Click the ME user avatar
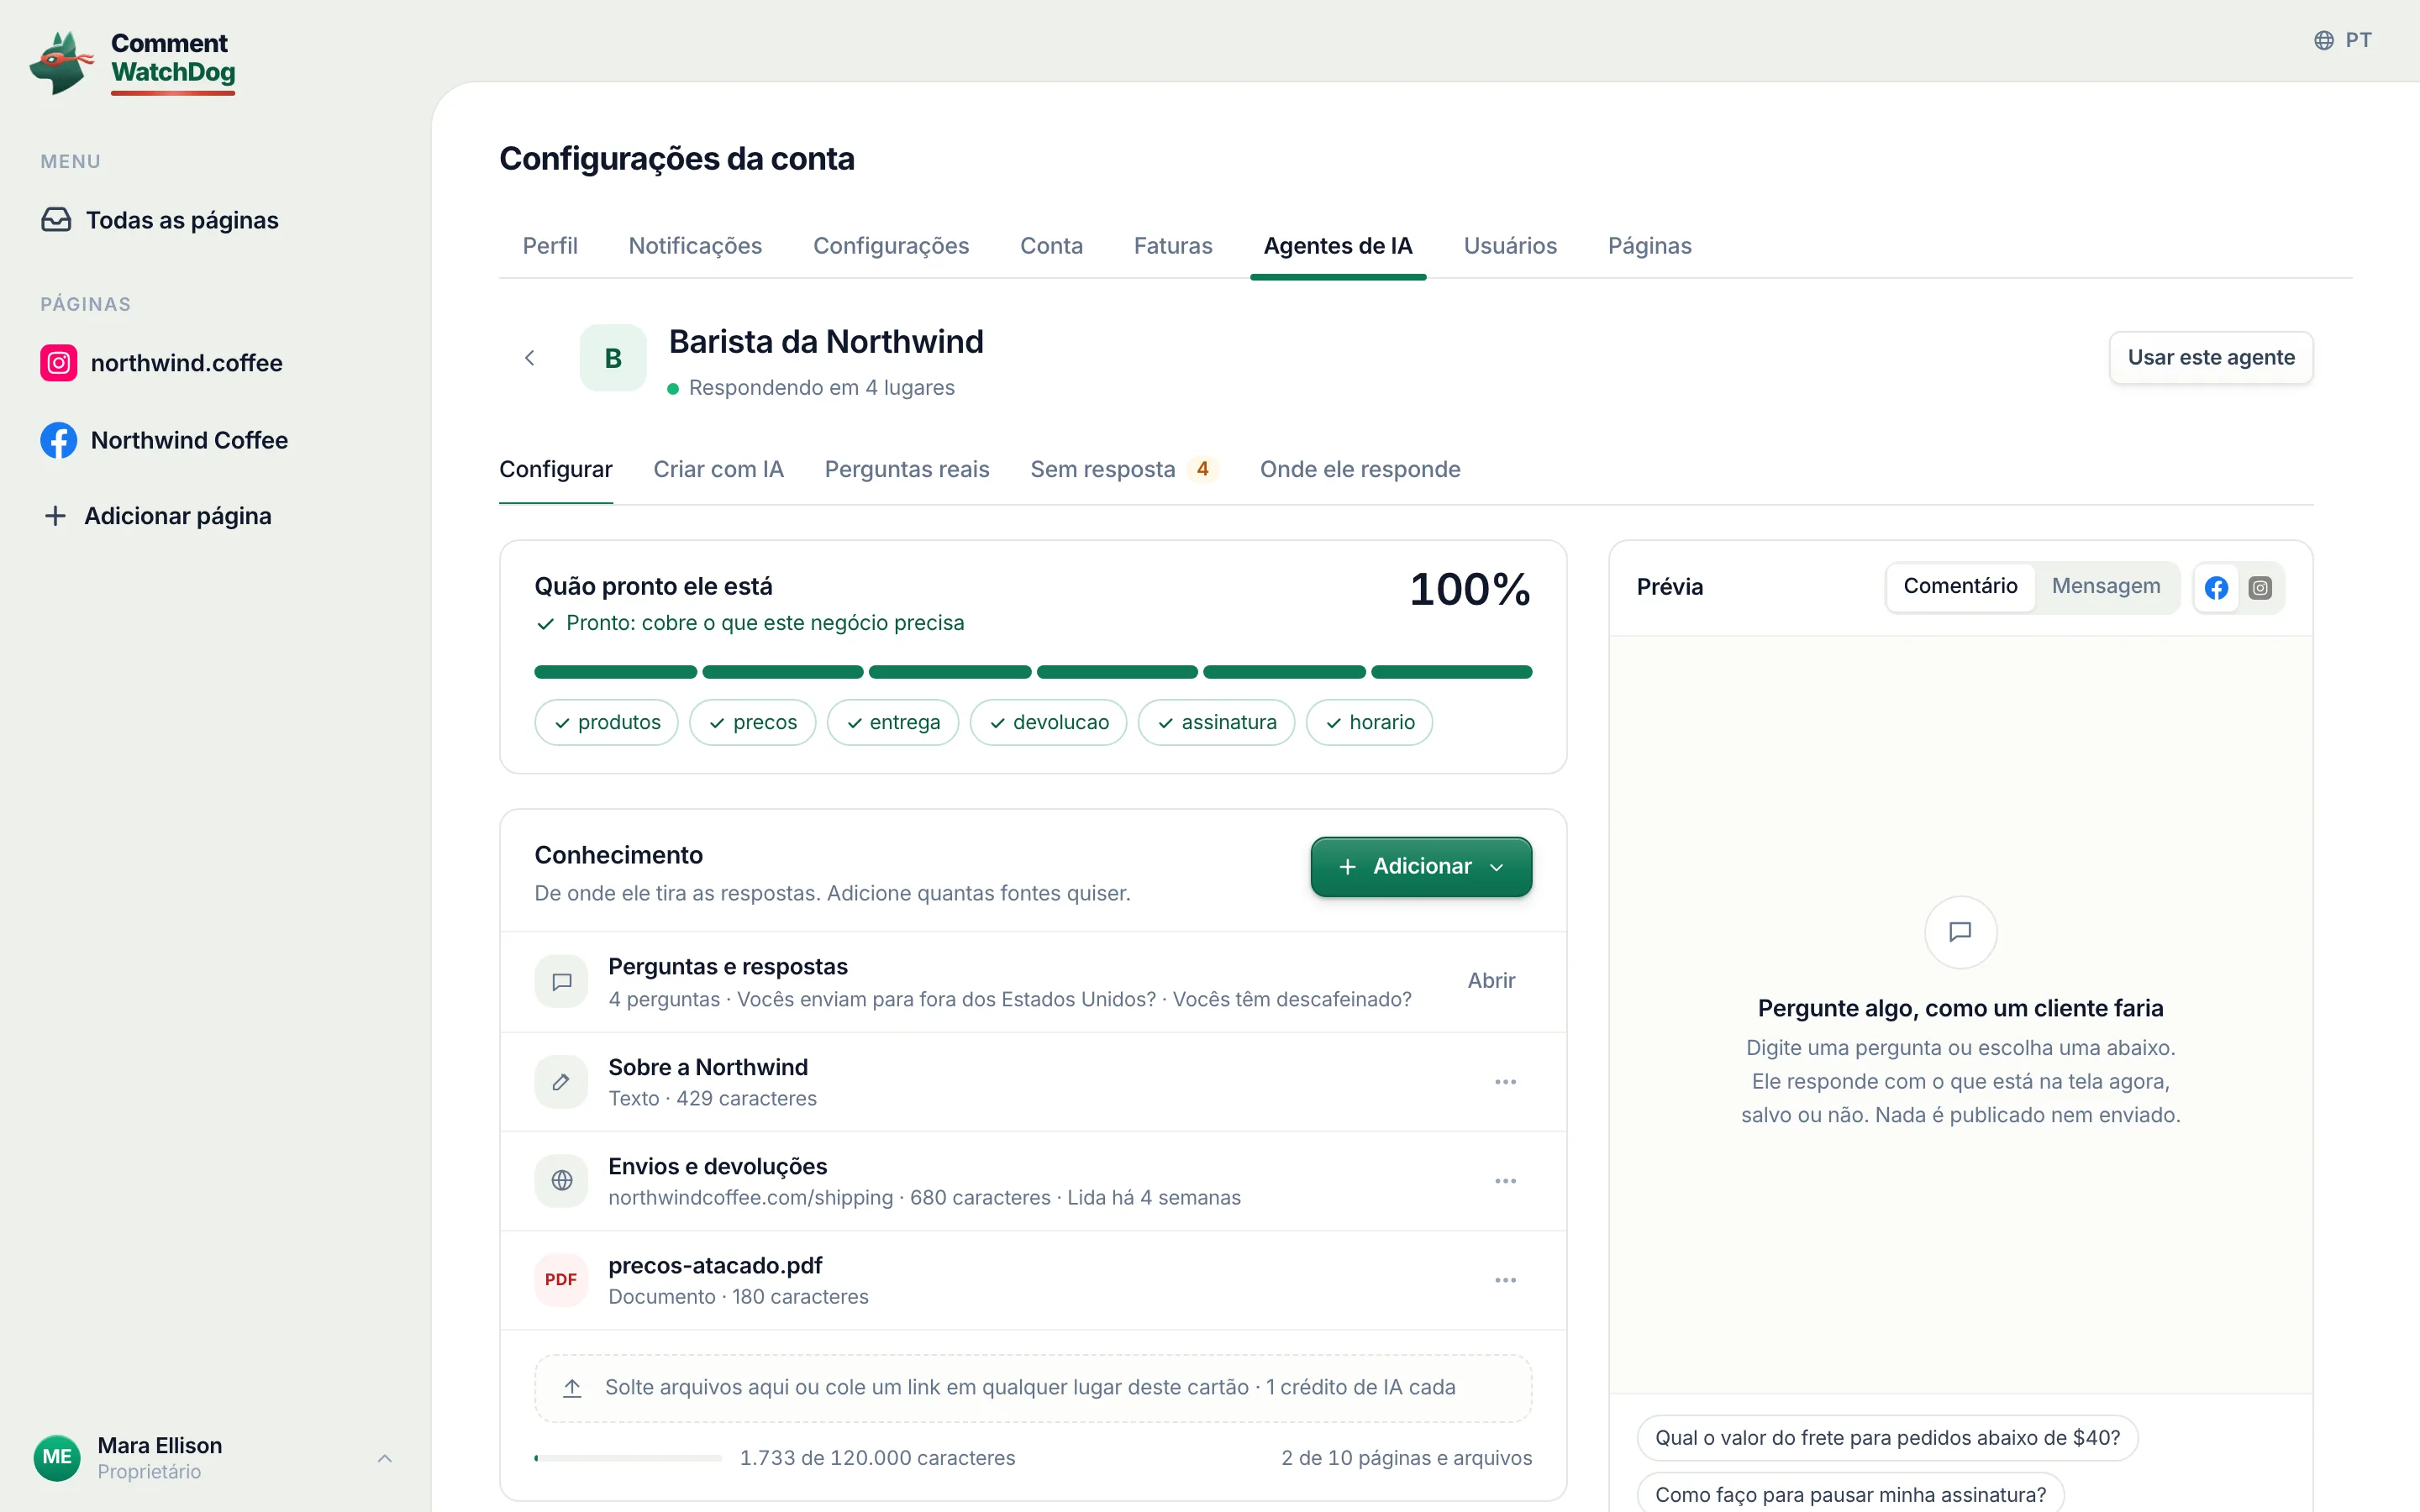 click(57, 1457)
